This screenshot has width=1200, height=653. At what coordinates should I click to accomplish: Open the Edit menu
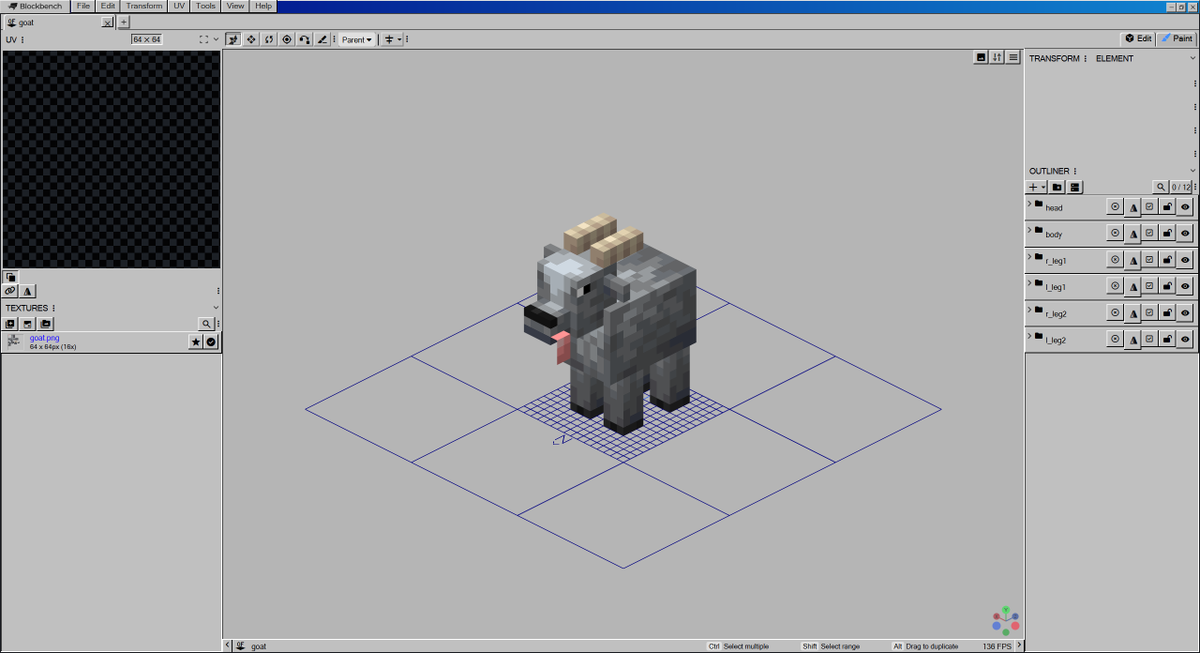tap(108, 6)
